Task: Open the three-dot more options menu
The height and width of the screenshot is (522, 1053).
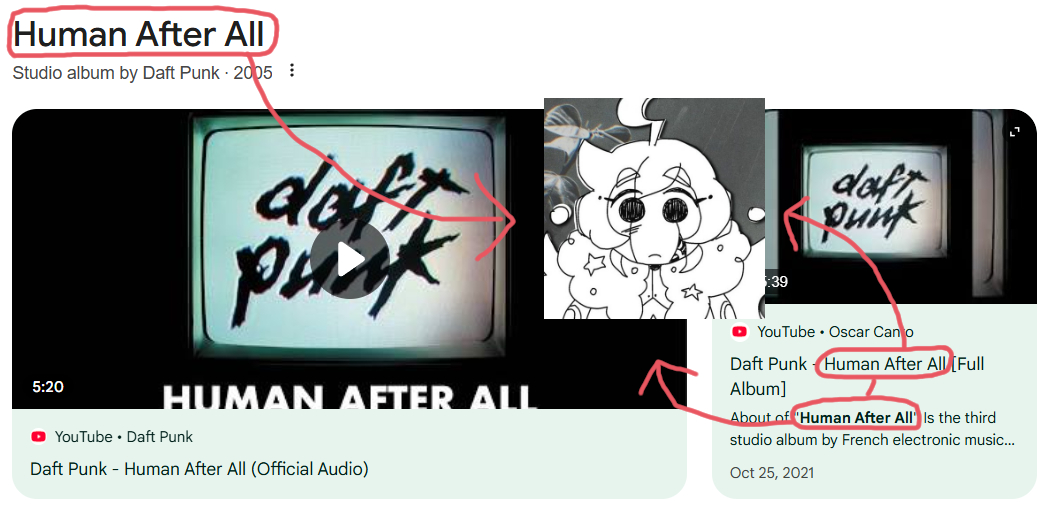Action: click(291, 70)
